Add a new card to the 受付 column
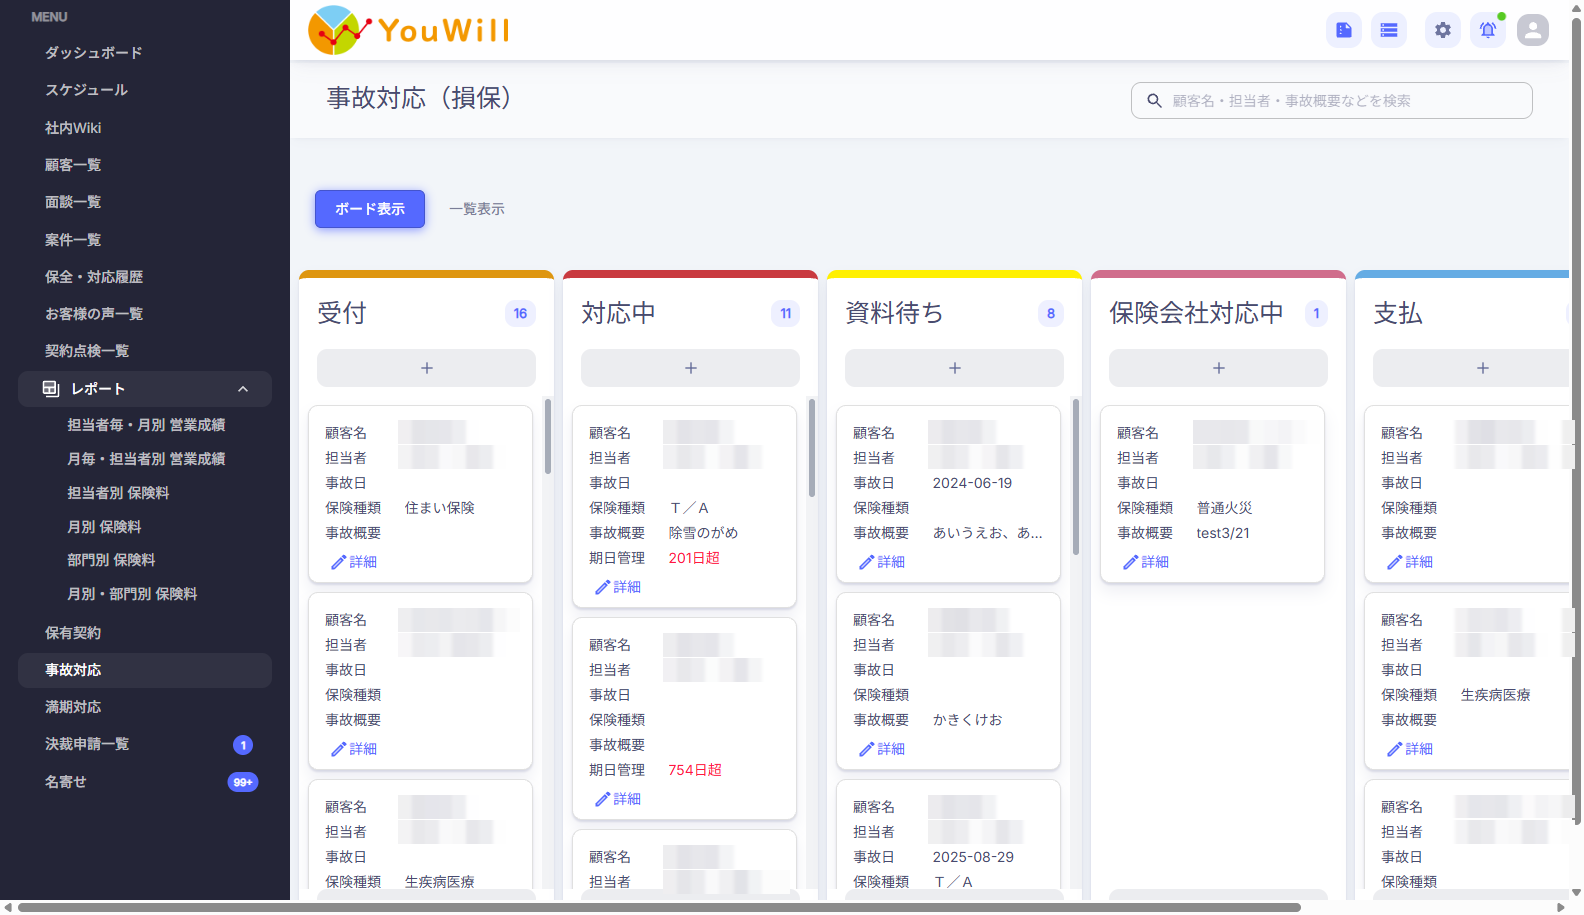This screenshot has width=1584, height=915. pyautogui.click(x=426, y=368)
